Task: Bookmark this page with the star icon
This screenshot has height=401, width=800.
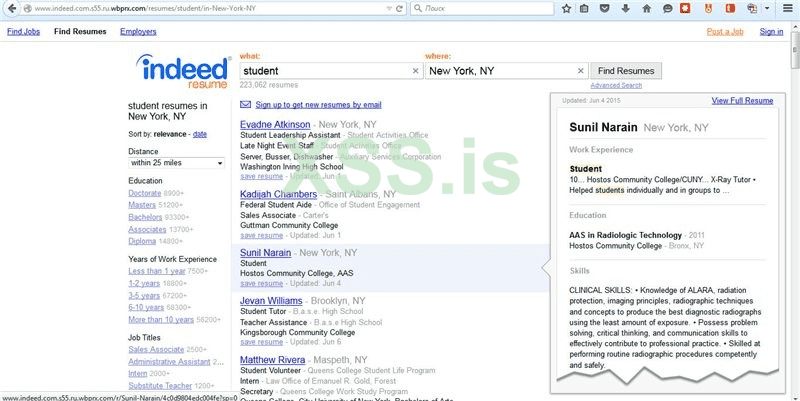Action: (566, 9)
